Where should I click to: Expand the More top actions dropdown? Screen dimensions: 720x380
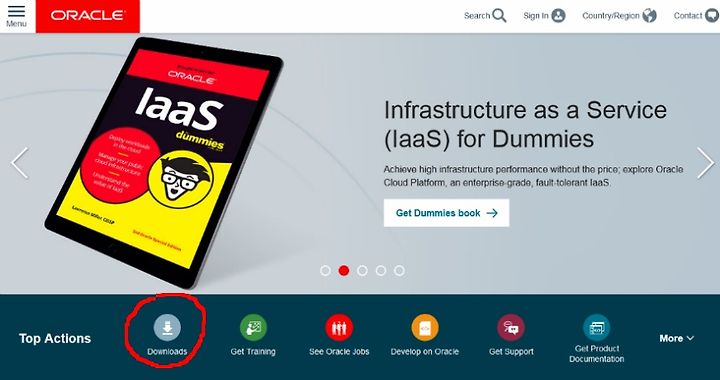[x=676, y=338]
